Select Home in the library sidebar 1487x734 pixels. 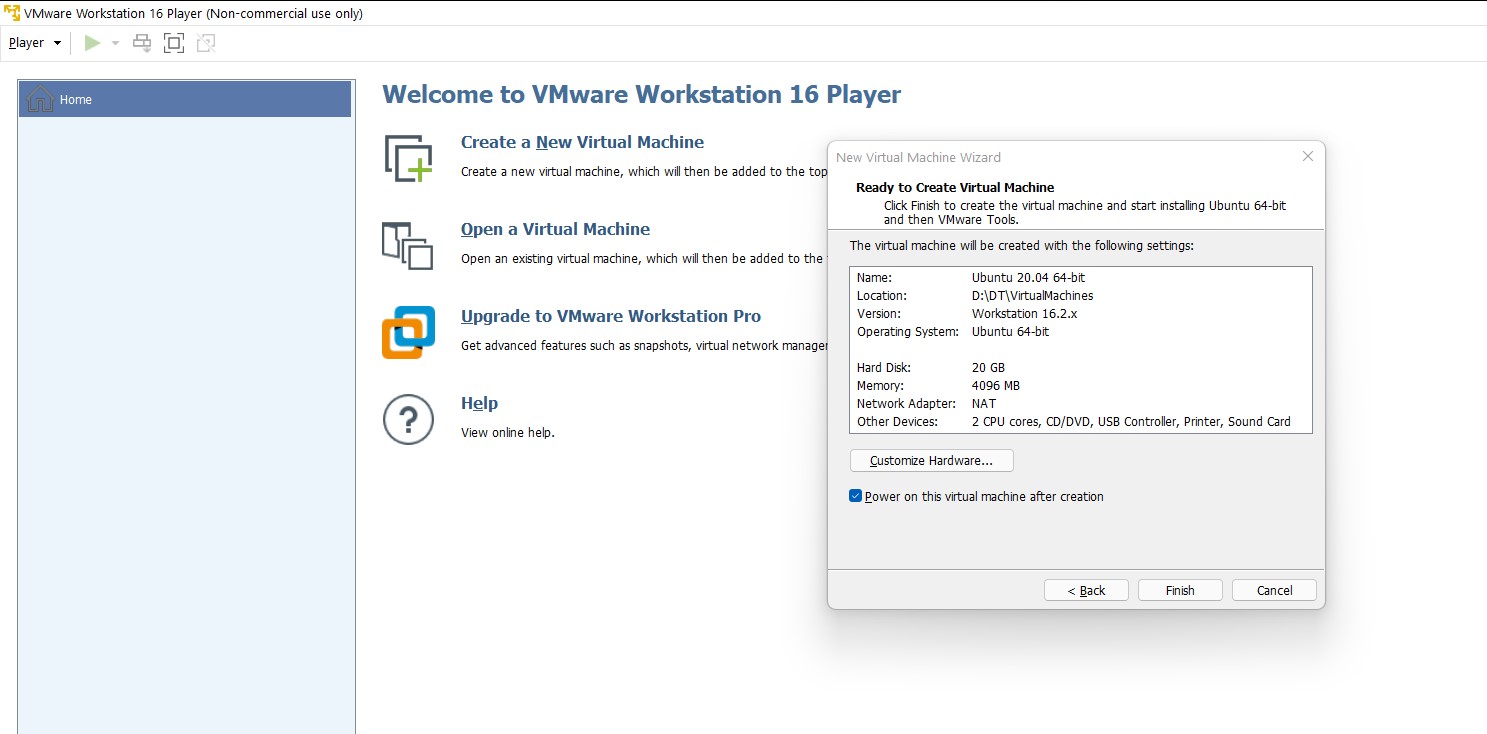point(185,99)
